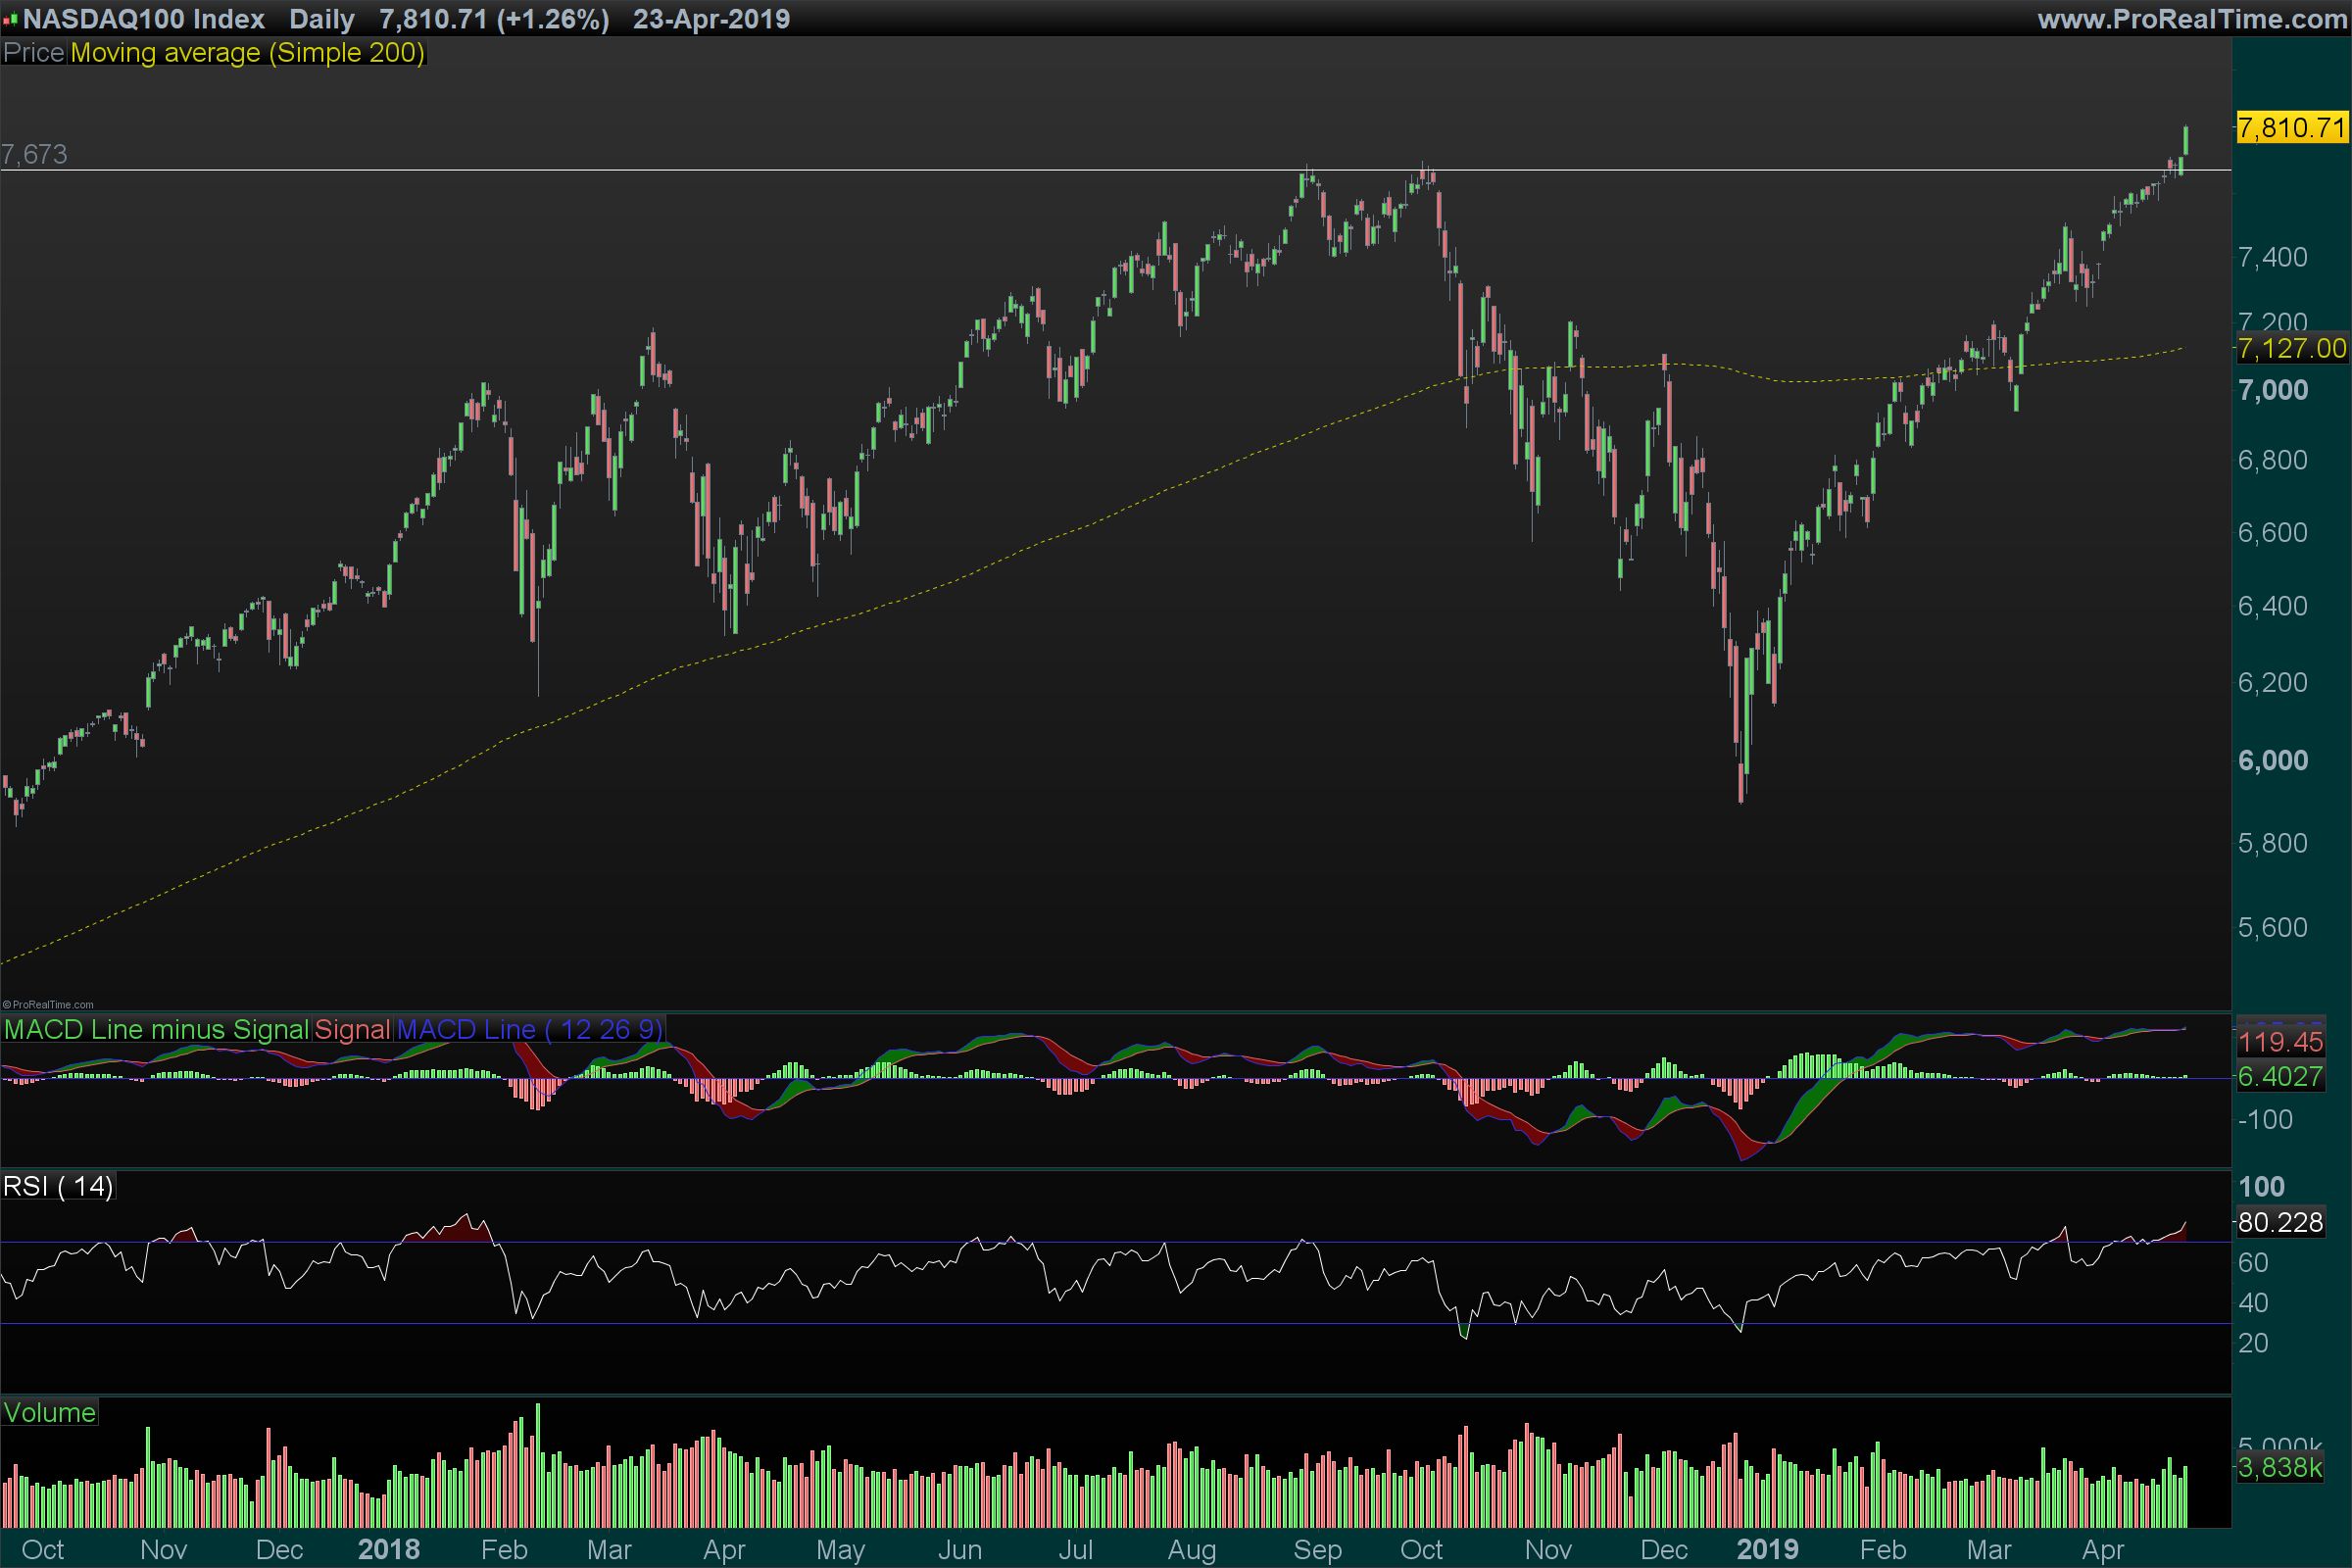Click the RSI (14) indicator label
This screenshot has height=1568, width=2352.
pyautogui.click(x=58, y=1186)
